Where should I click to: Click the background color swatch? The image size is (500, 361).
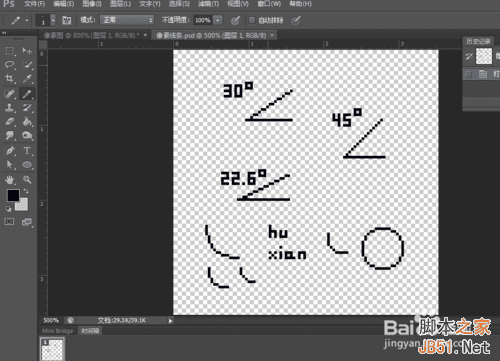tap(23, 205)
